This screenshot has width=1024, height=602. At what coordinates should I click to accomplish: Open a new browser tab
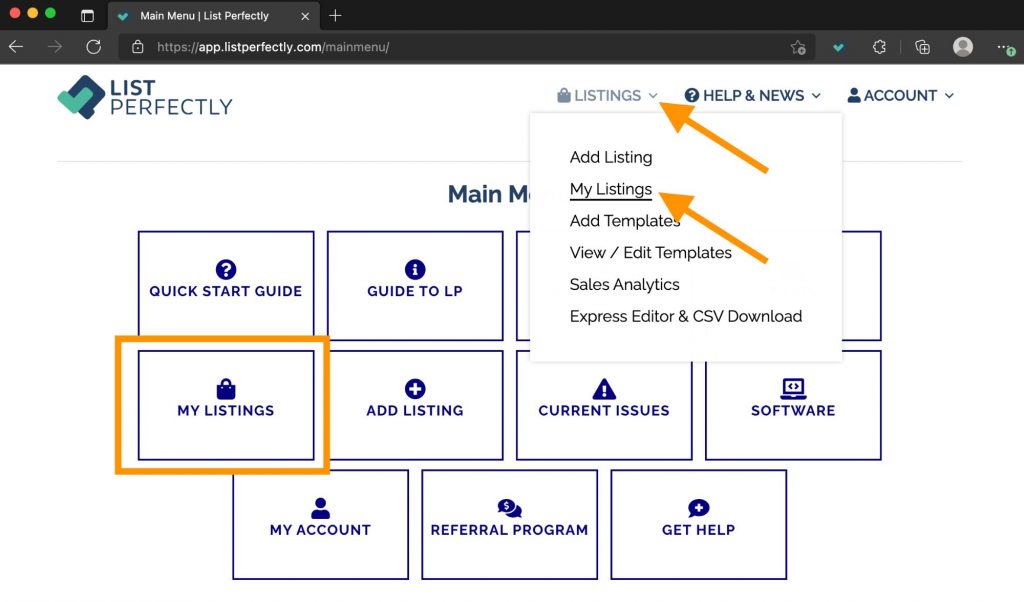coord(335,16)
